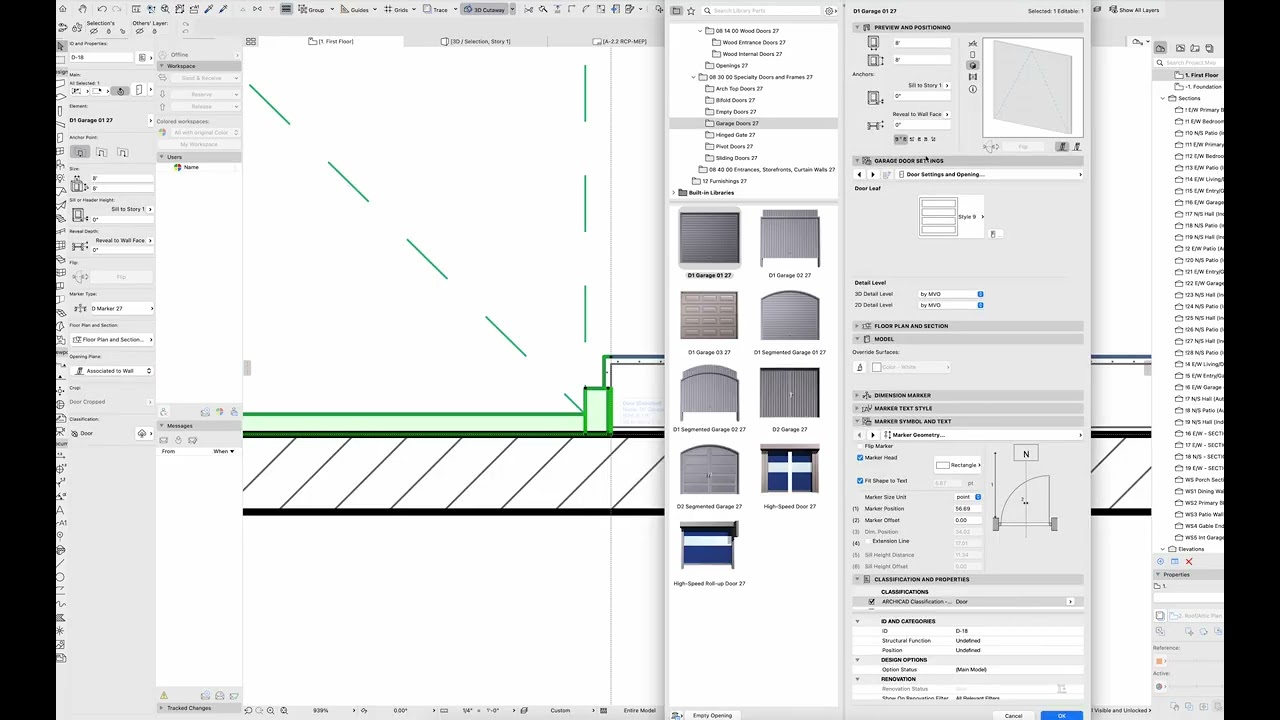Collapse the Classification and Properties panel
The image size is (1280, 720).
[858, 579]
